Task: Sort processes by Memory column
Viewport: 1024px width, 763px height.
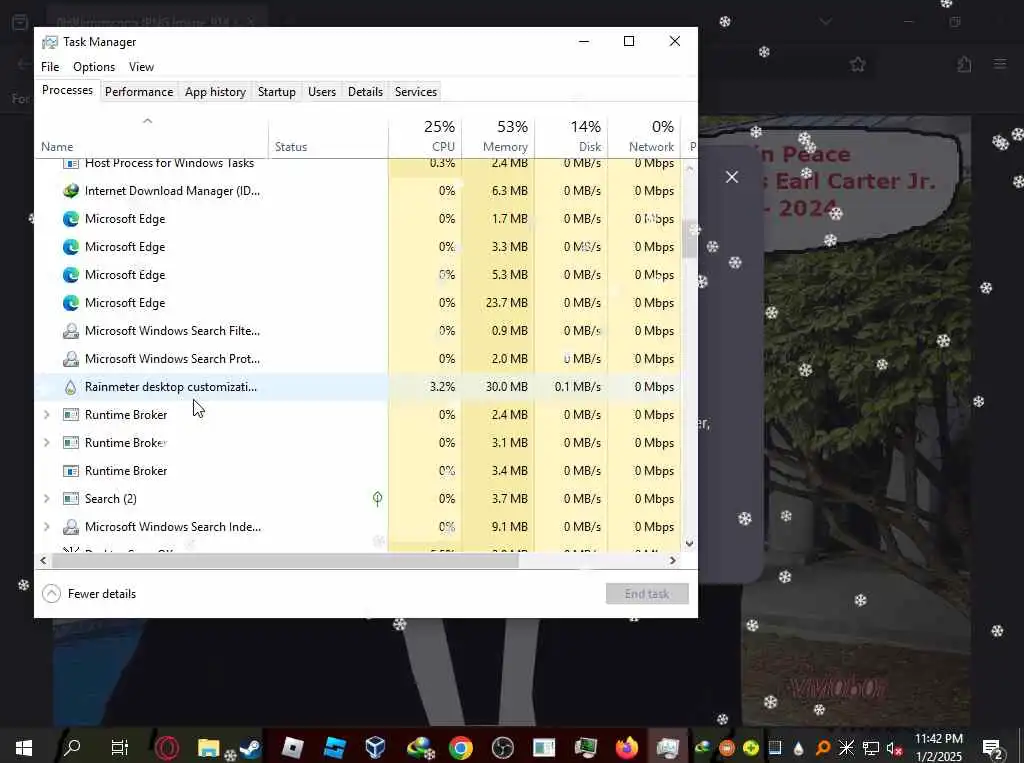Action: point(498,136)
